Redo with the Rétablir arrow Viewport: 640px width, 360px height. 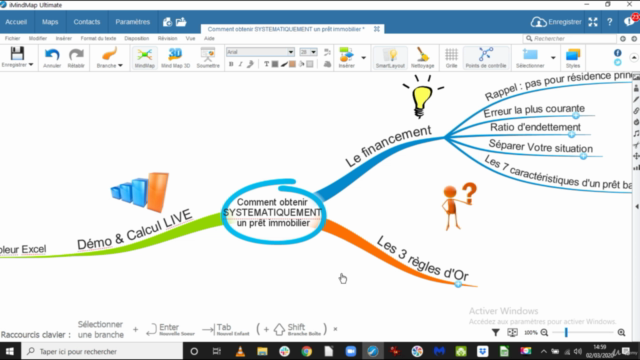click(x=76, y=54)
